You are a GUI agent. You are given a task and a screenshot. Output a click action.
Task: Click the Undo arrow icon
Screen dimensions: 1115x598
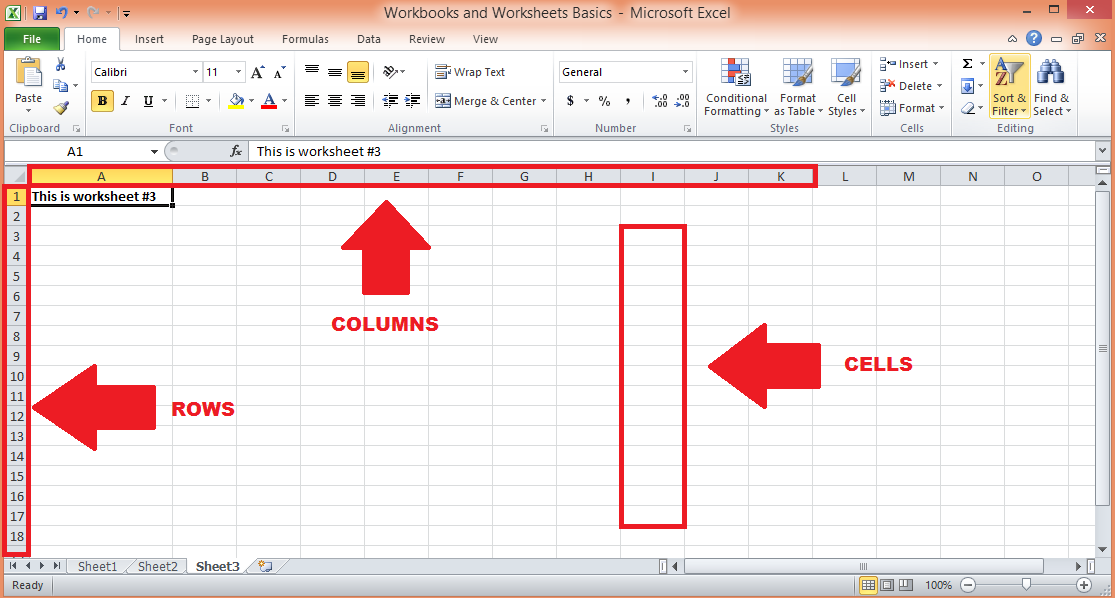pyautogui.click(x=62, y=13)
